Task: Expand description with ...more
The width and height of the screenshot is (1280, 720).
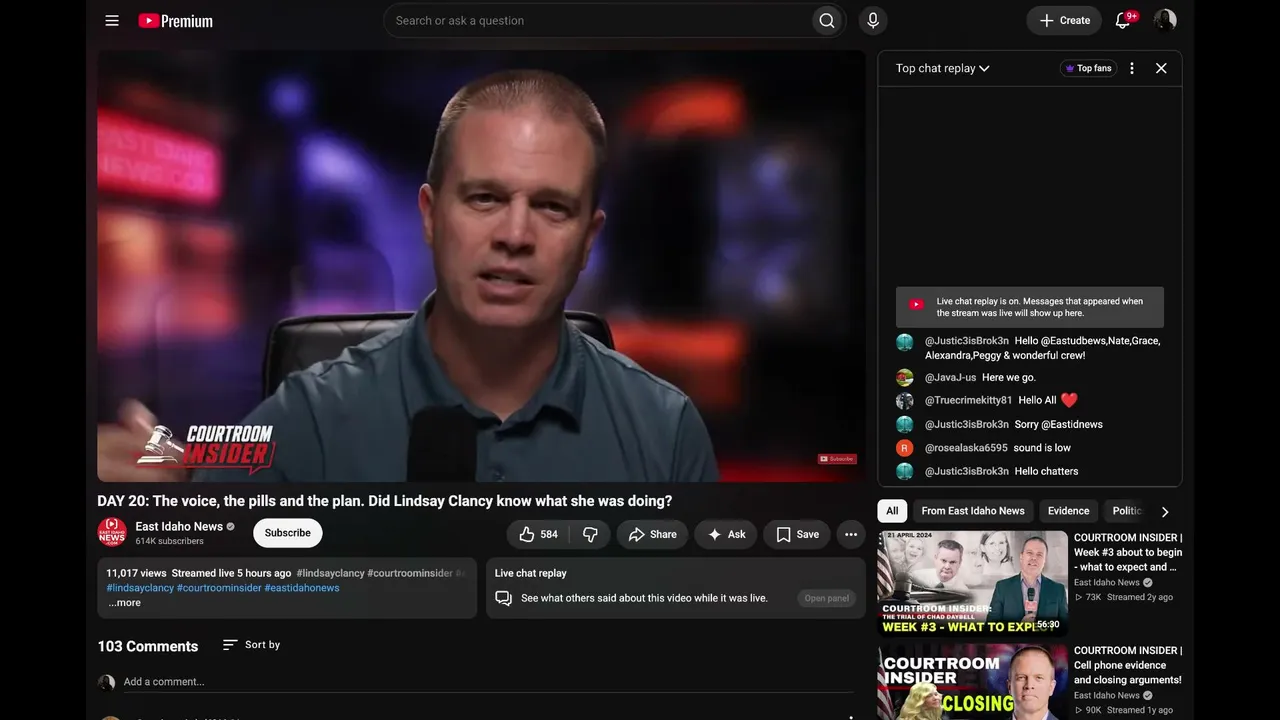Action: click(x=125, y=603)
